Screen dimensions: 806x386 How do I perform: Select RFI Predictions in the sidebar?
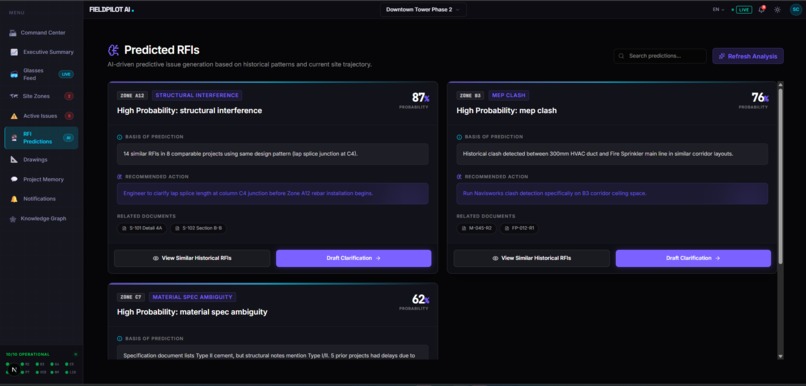(41, 138)
